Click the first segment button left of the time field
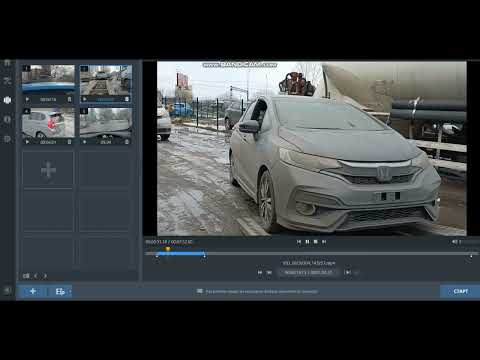This screenshot has width=480, height=360. click(x=260, y=272)
